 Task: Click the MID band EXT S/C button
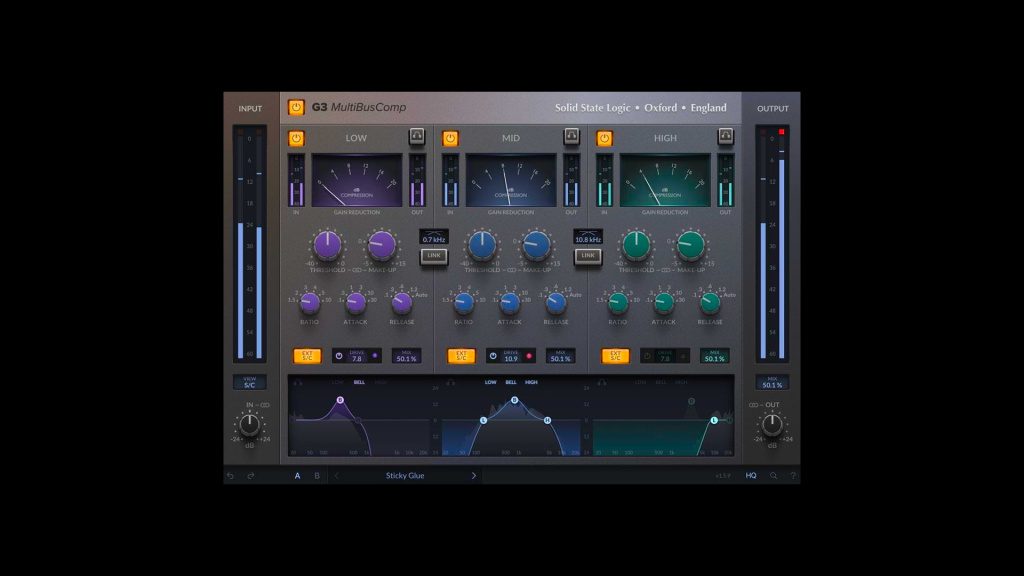461,355
